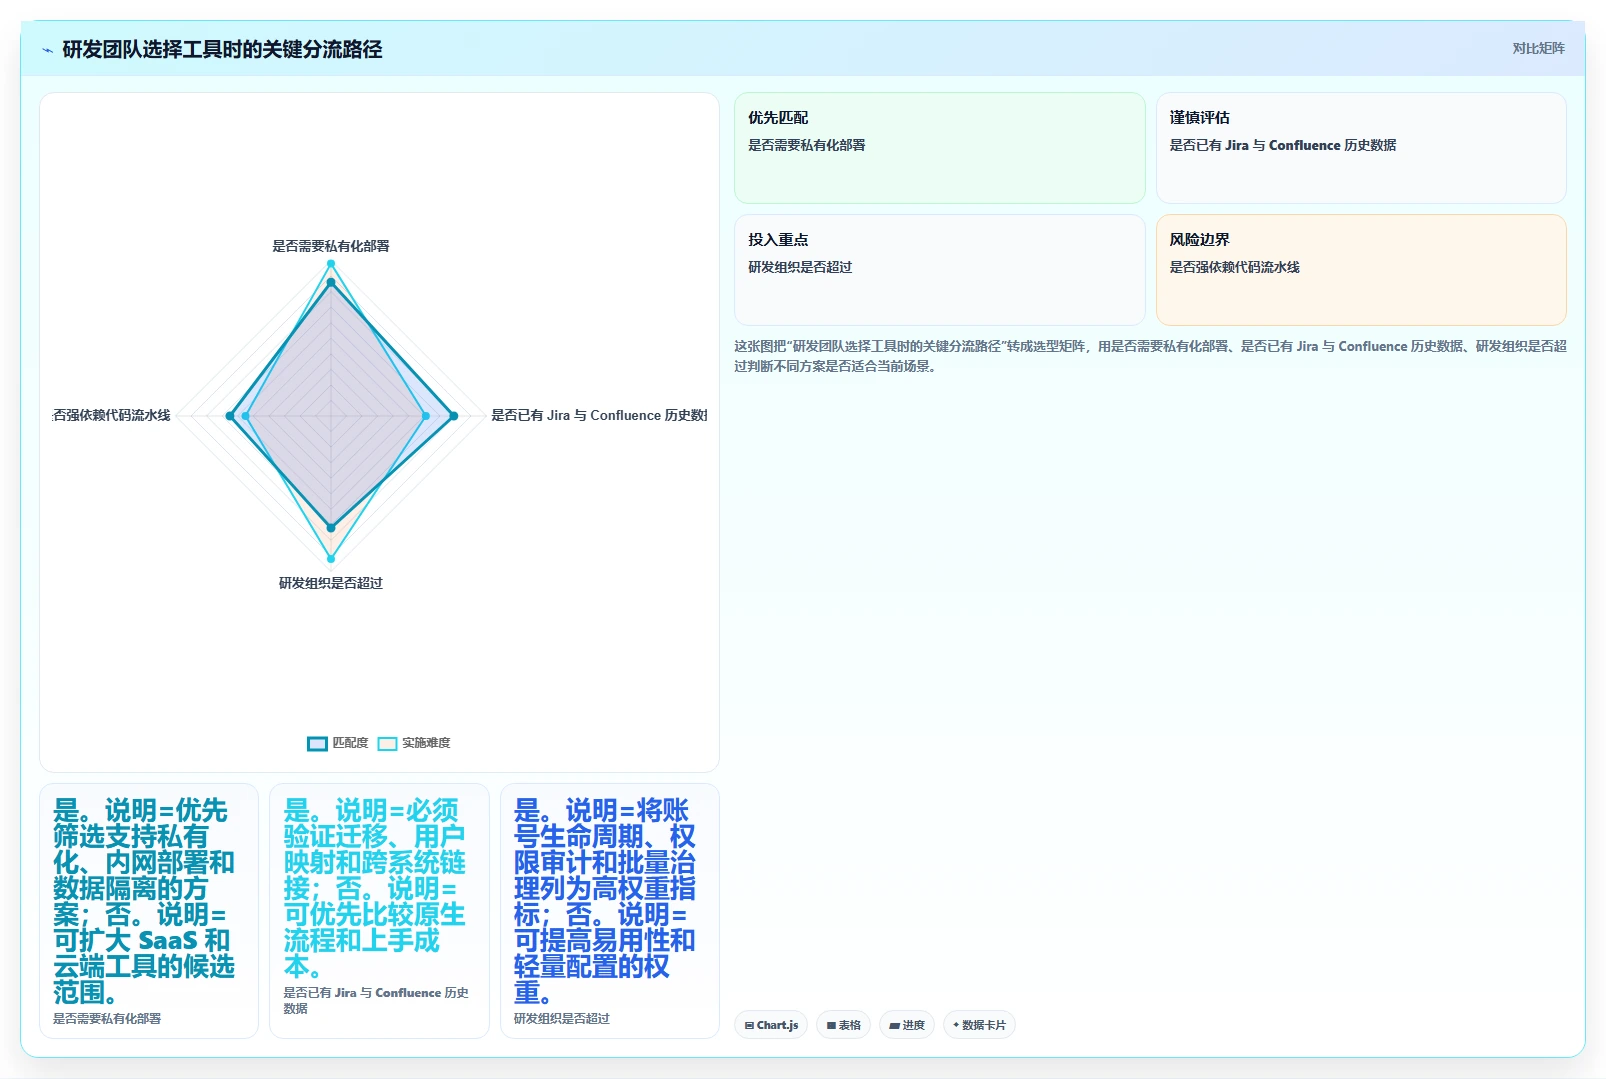
Task: Click the 表格 tag icon
Action: [x=831, y=1025]
